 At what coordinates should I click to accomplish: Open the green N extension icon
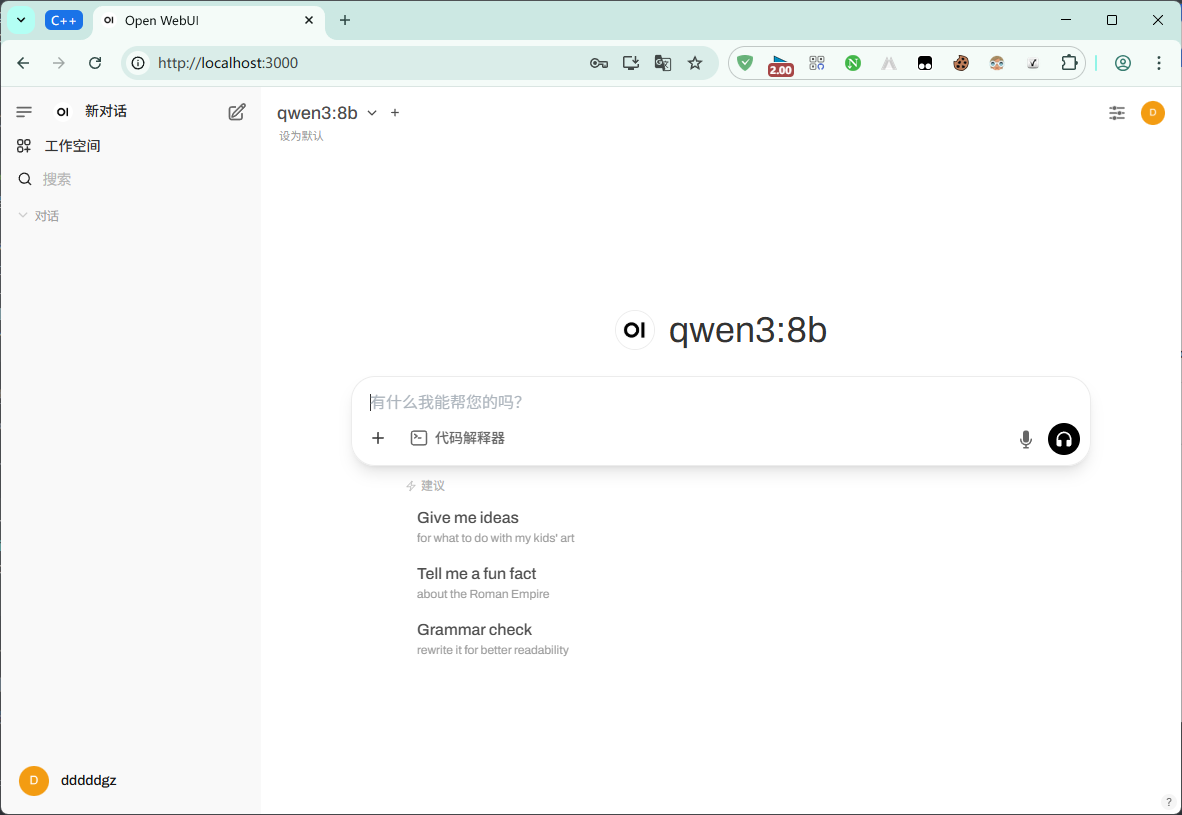click(853, 63)
